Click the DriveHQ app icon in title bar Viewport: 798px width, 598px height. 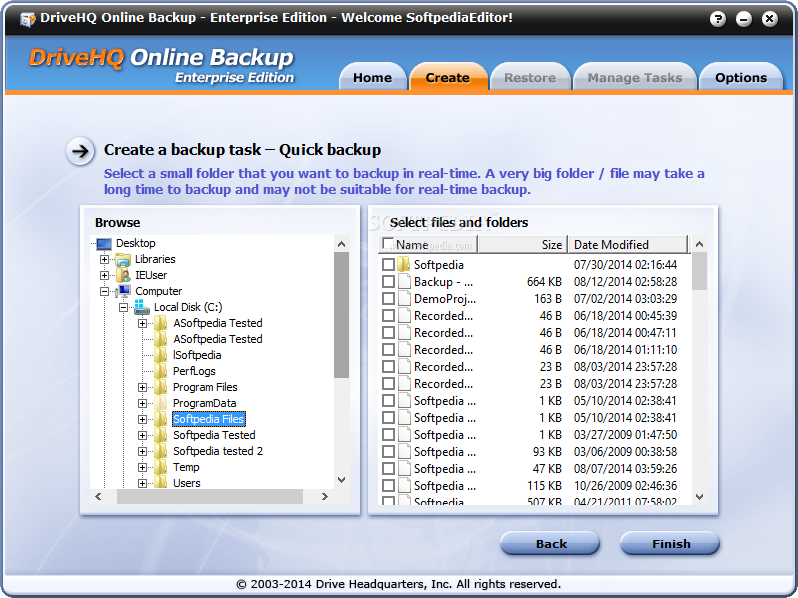click(27, 19)
